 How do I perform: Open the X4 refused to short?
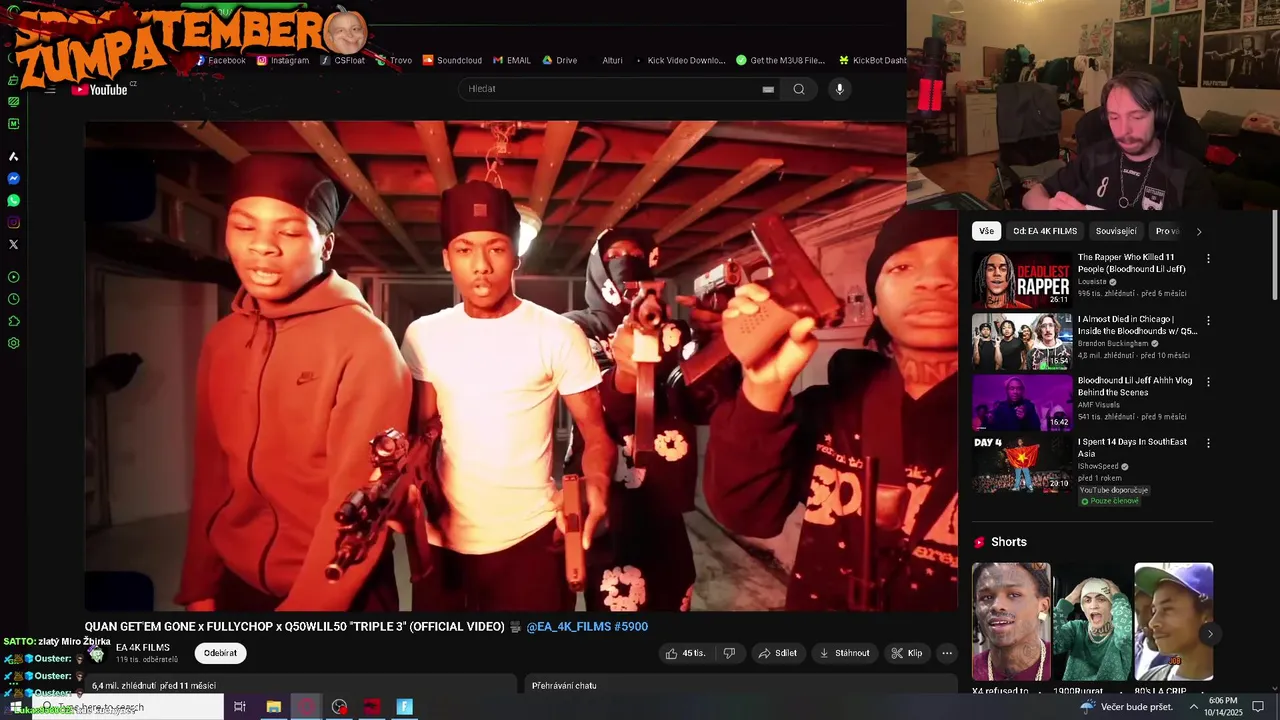1011,622
